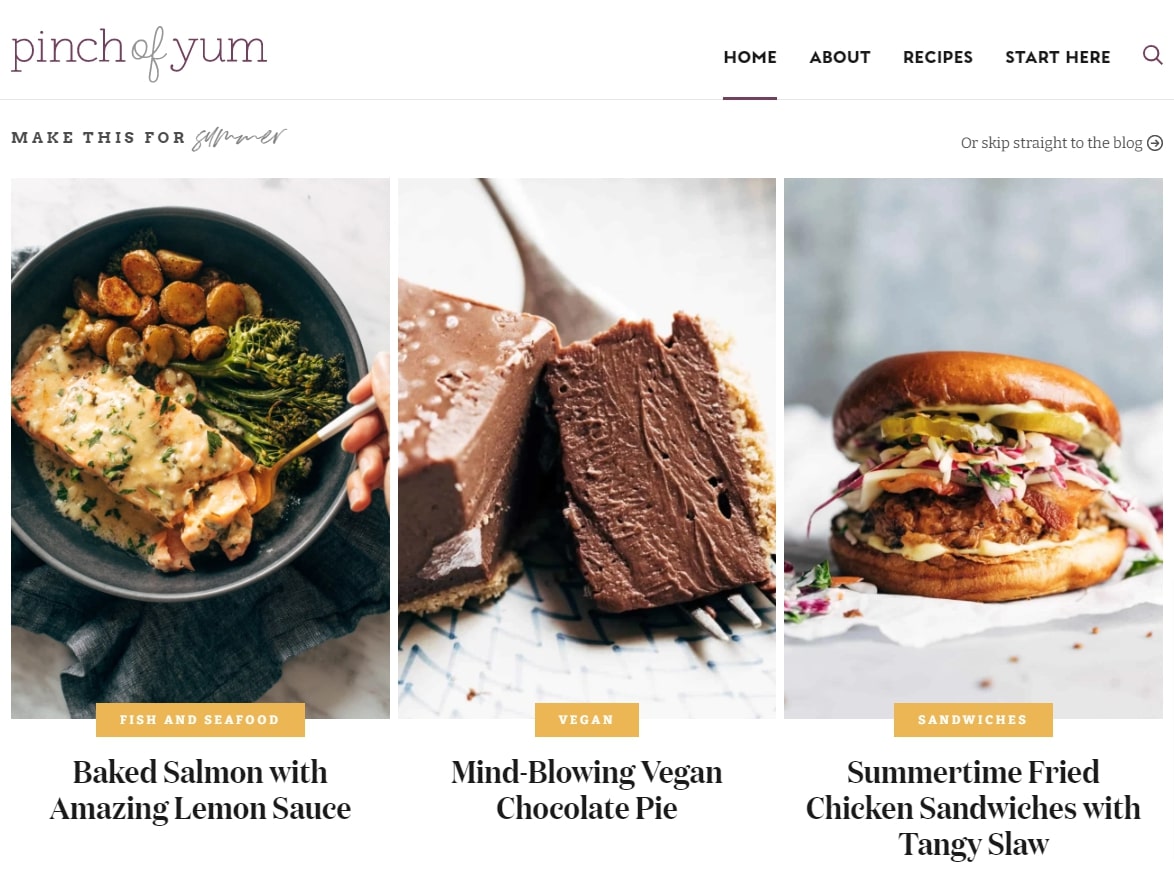Open the Sandwiches category tag

[973, 720]
